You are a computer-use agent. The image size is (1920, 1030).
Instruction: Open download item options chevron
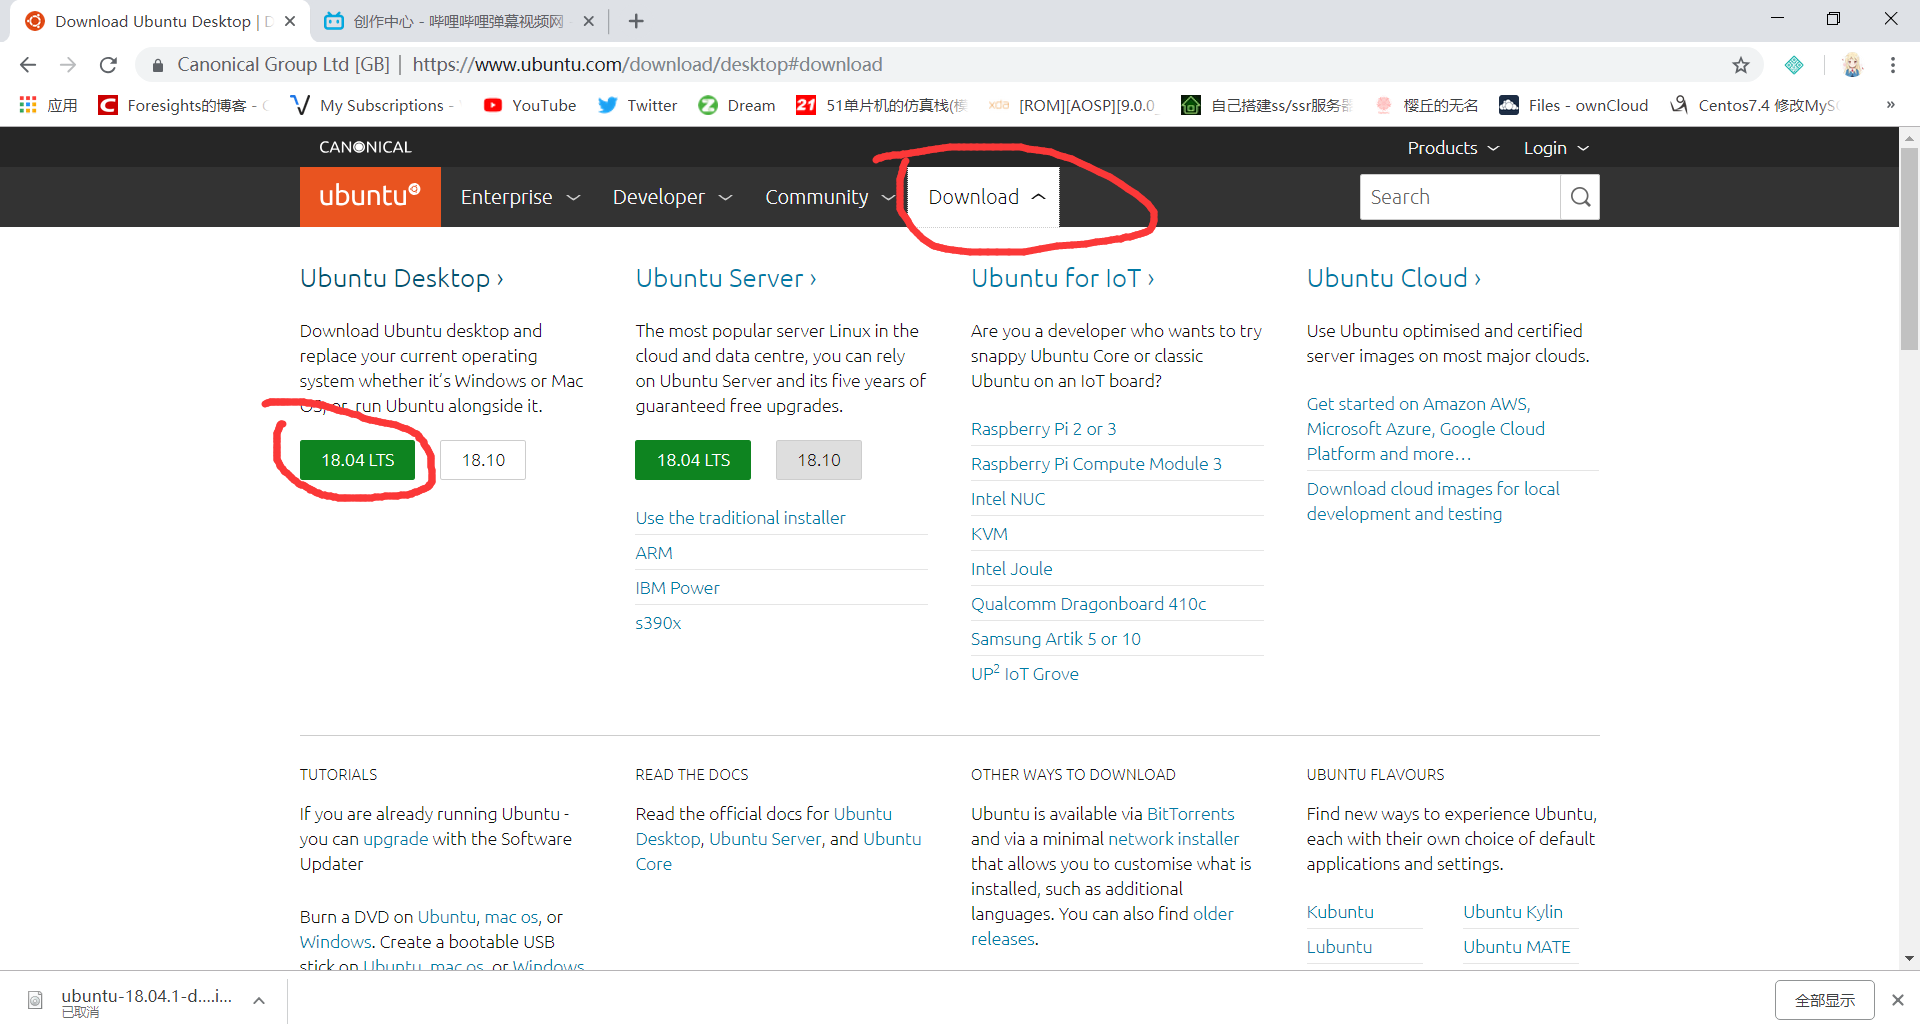[x=259, y=1000]
